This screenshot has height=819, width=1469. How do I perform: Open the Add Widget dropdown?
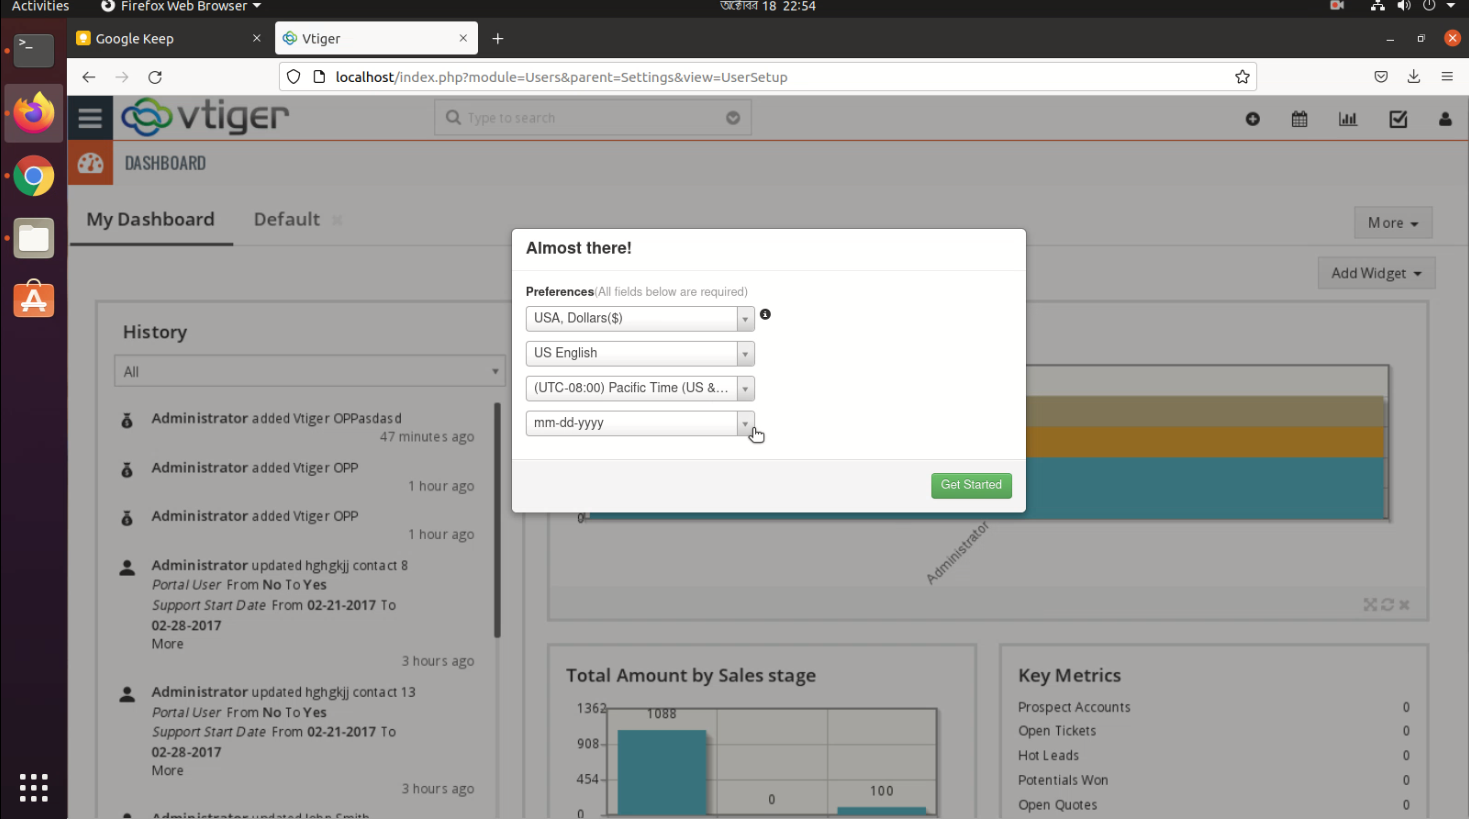1376,272
